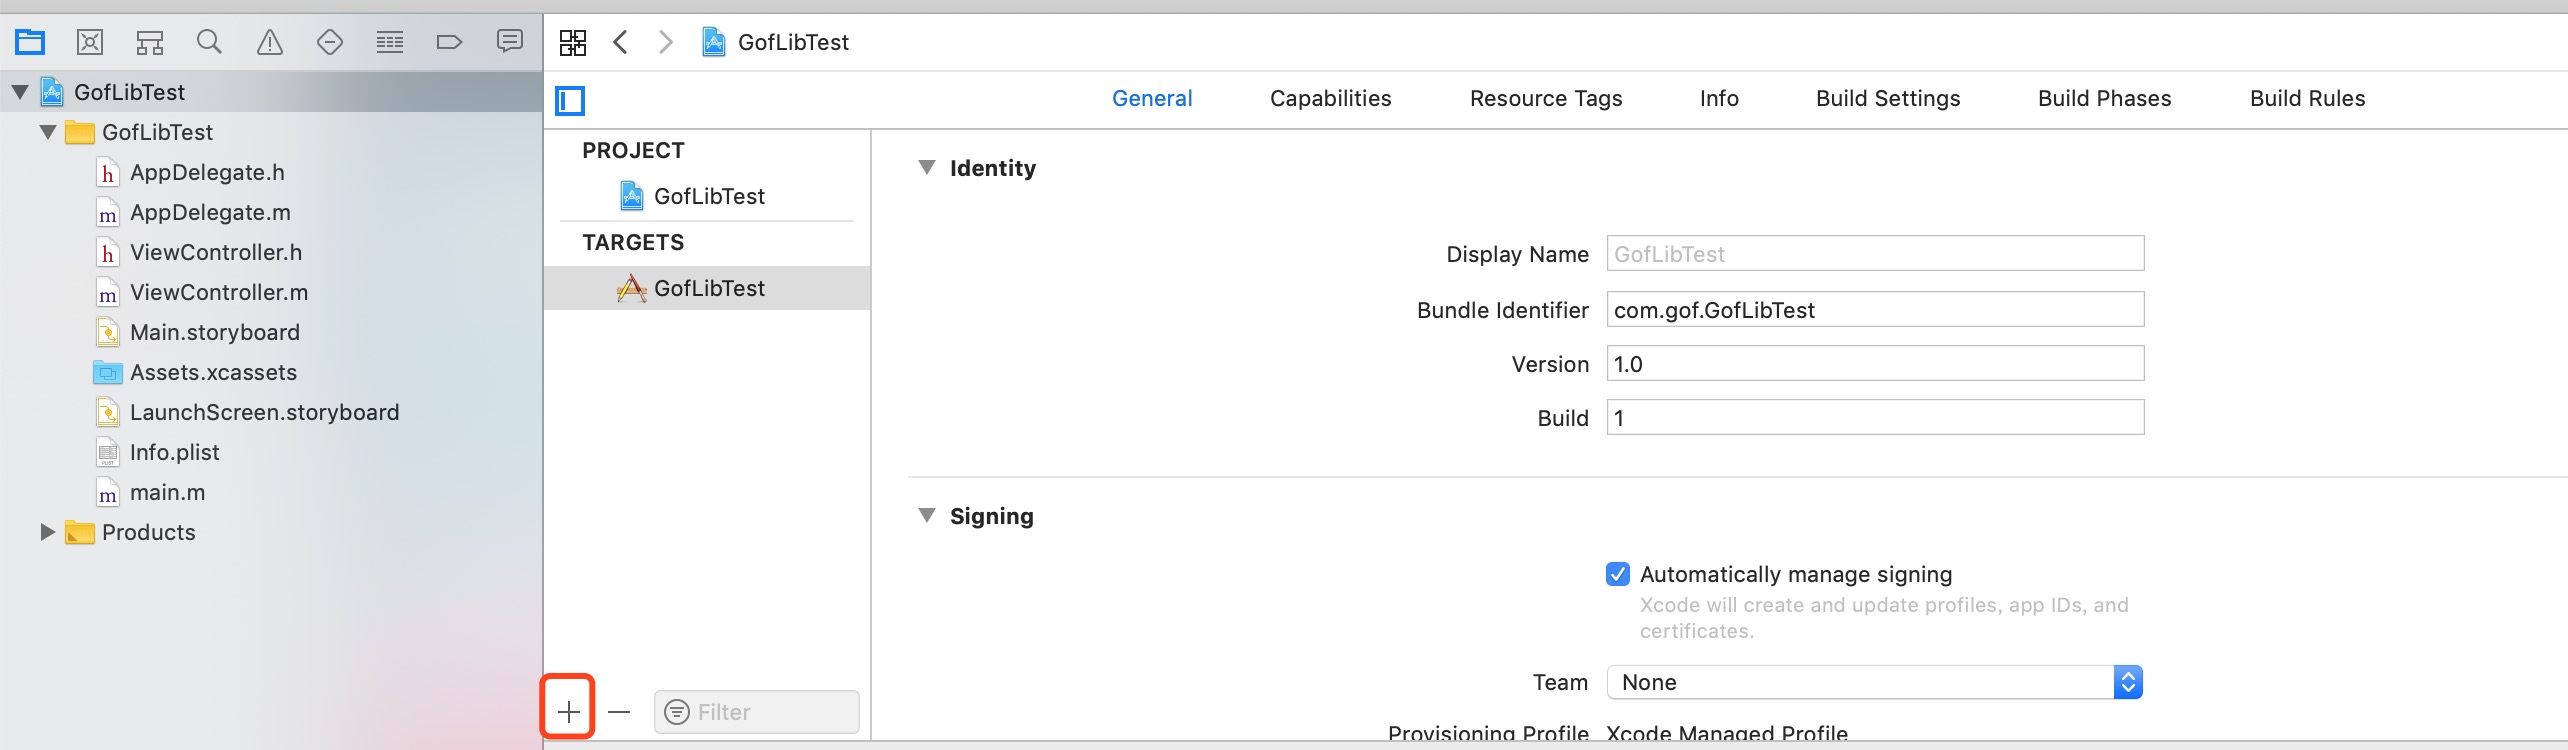Switch to the Build Rules tab

coord(2308,98)
